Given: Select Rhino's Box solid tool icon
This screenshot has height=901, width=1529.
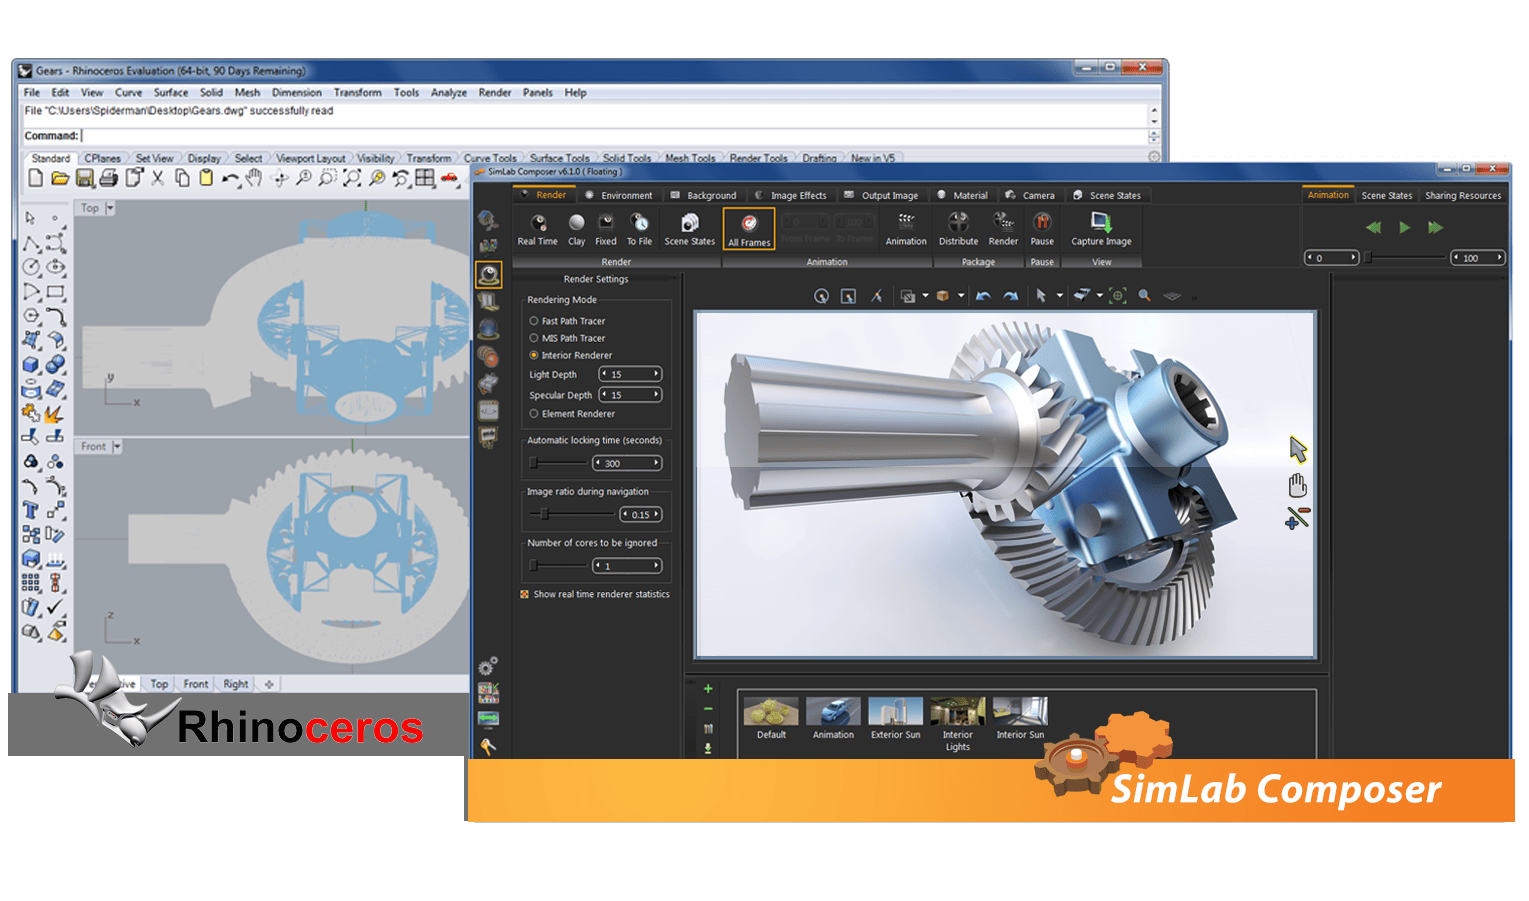Looking at the screenshot, I should pyautogui.click(x=31, y=365).
